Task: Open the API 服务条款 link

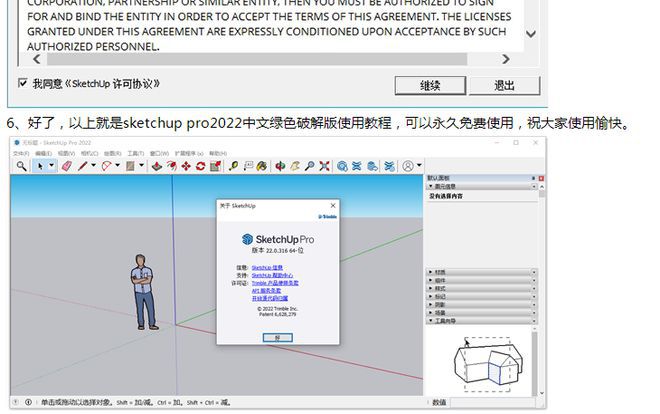Action: 266,291
